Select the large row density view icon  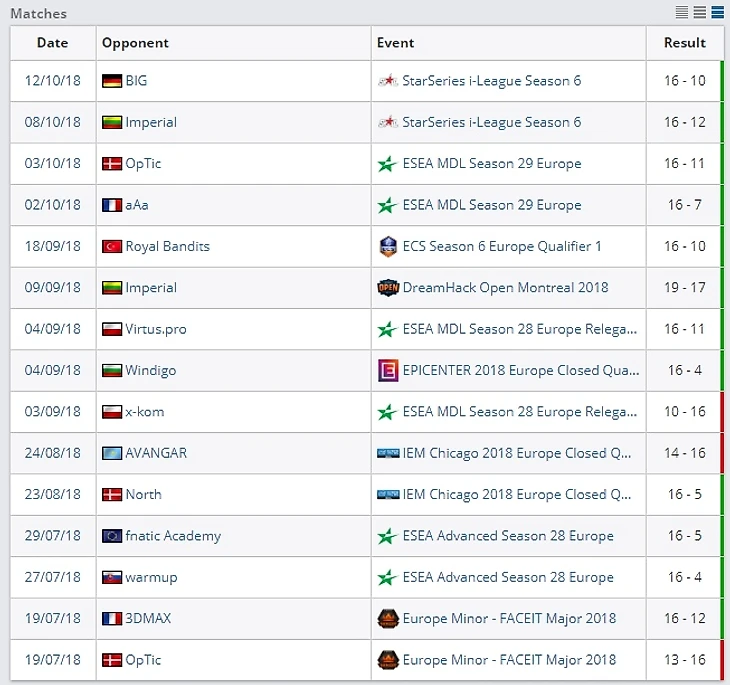pos(717,12)
